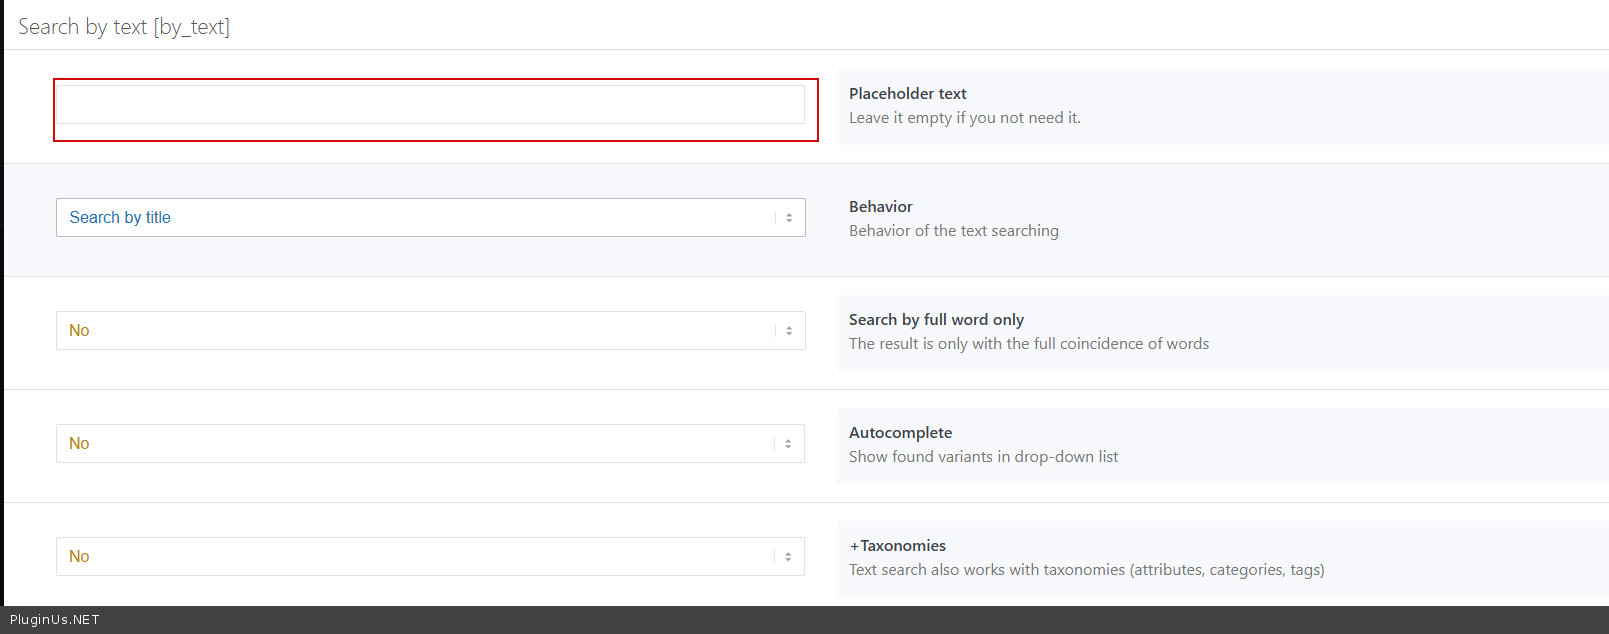The height and width of the screenshot is (634, 1609).
Task: Click the Autocomplete option label
Action: pyautogui.click(x=900, y=433)
